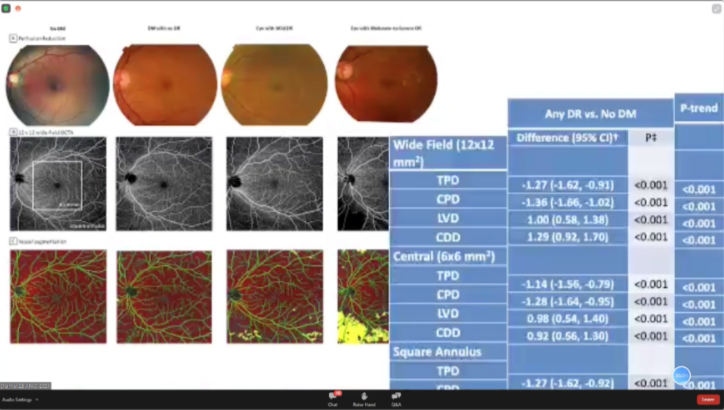Open the Chat panel
This screenshot has height=410, width=724.
click(332, 397)
